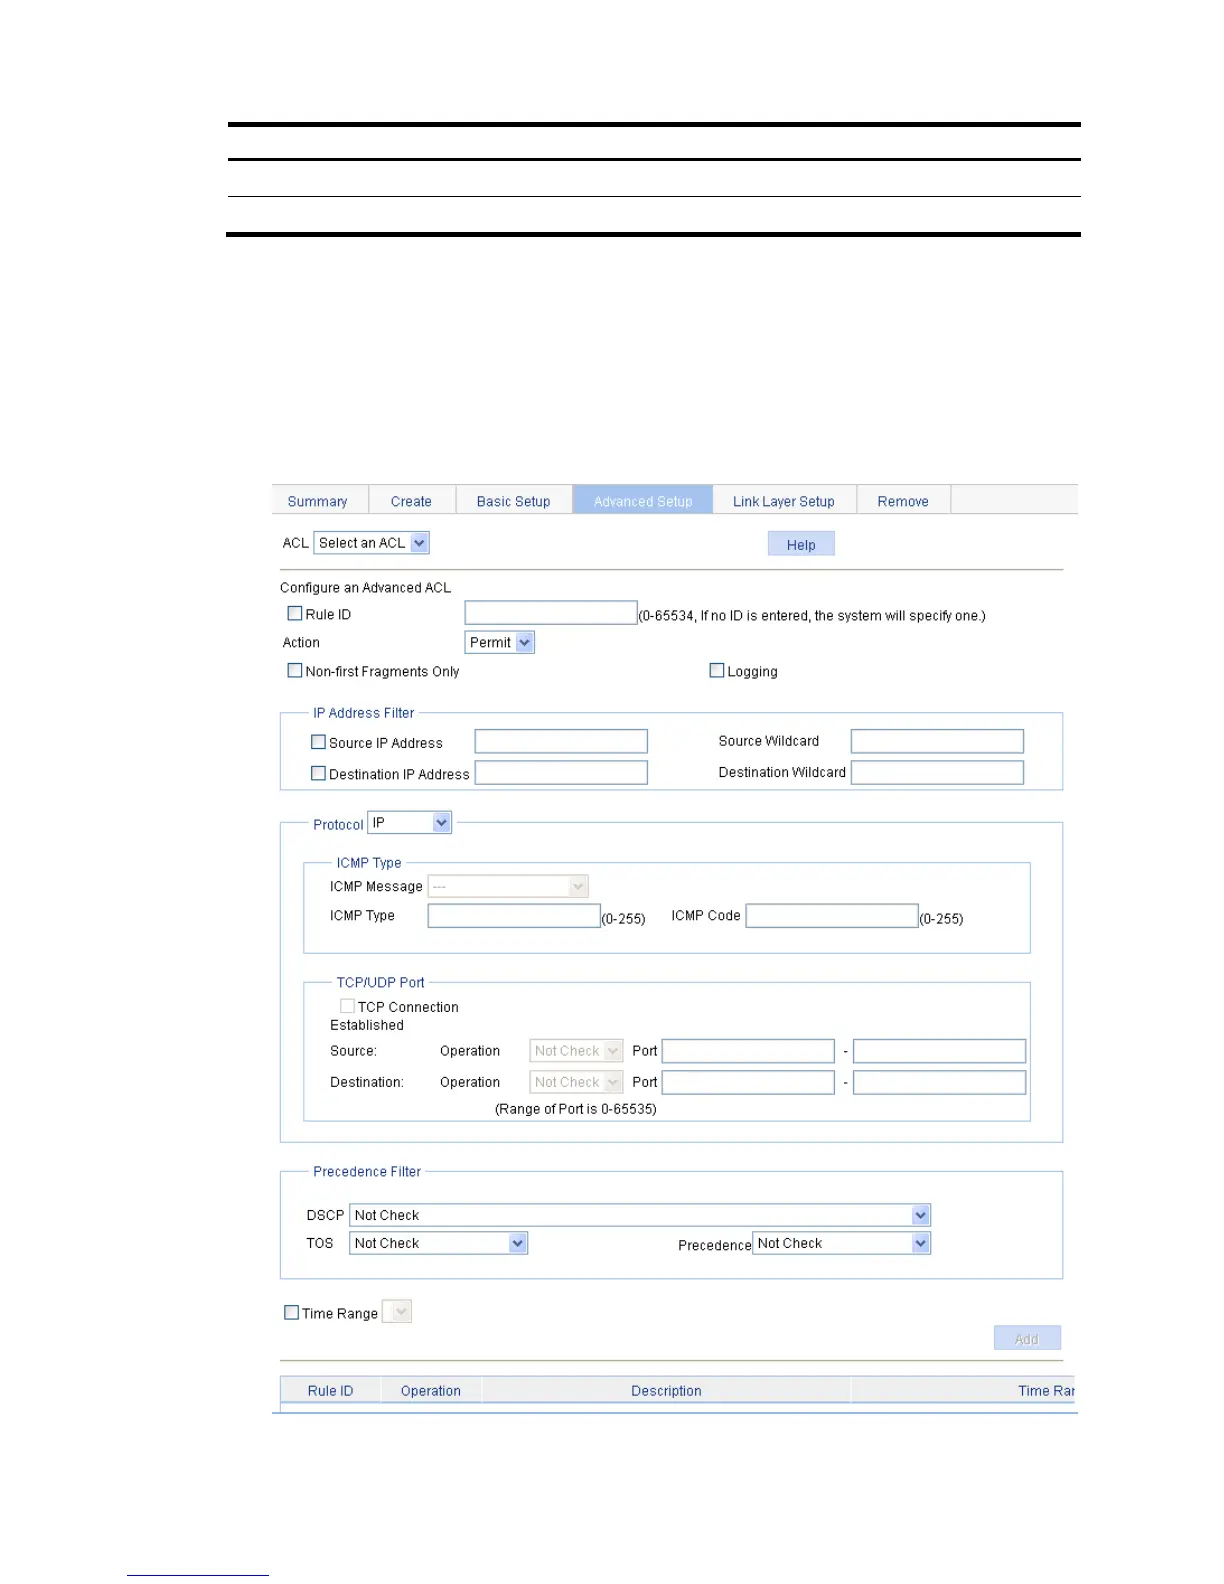The width and height of the screenshot is (1224, 1584).
Task: Open the Time Range dropdown
Action: (397, 1312)
